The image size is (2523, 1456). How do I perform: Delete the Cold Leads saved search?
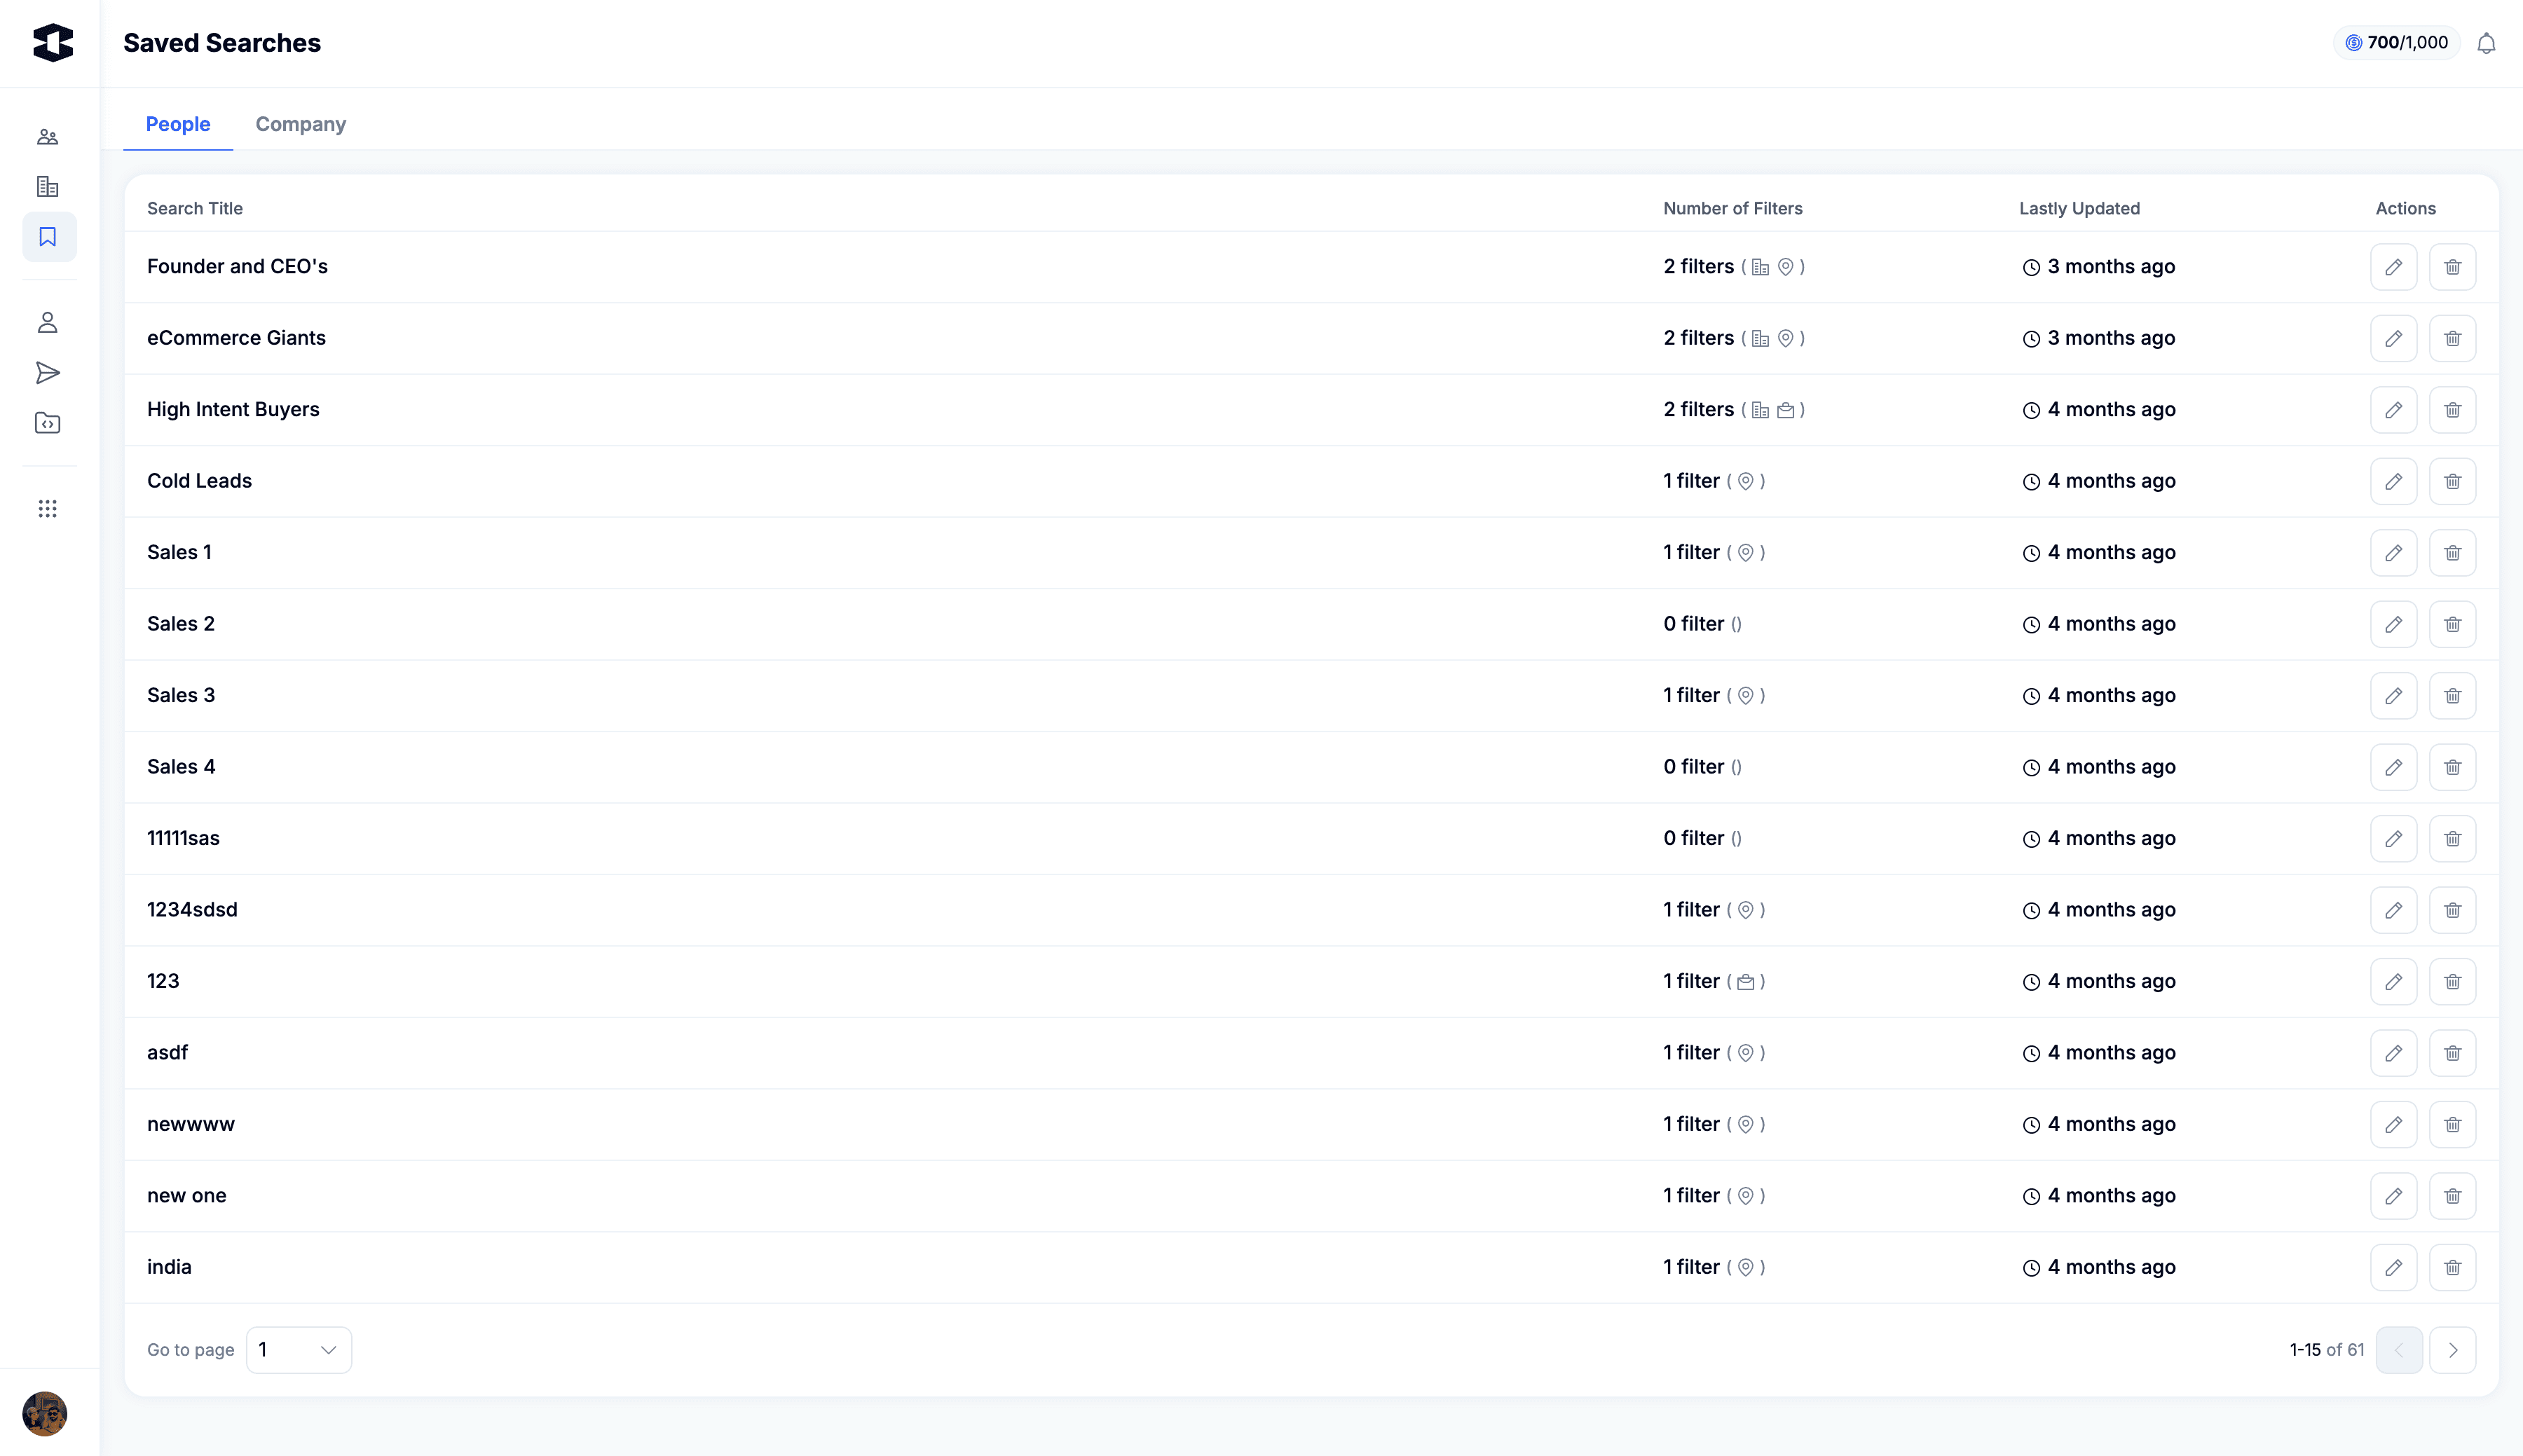click(x=2452, y=481)
